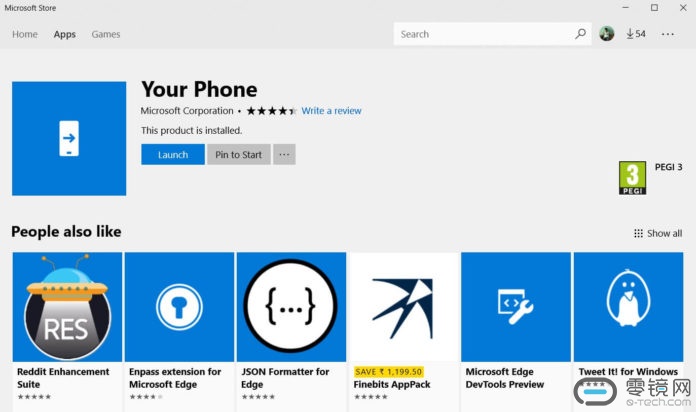Open the JSON Formatter braces icon tile
The image size is (696, 412).
[x=291, y=307]
